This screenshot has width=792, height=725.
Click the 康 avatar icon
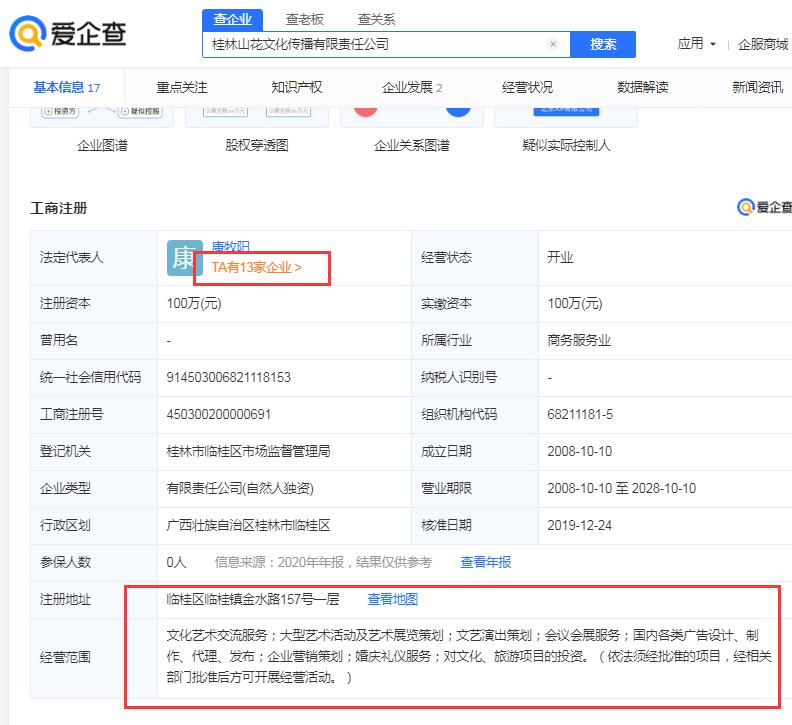tap(183, 258)
